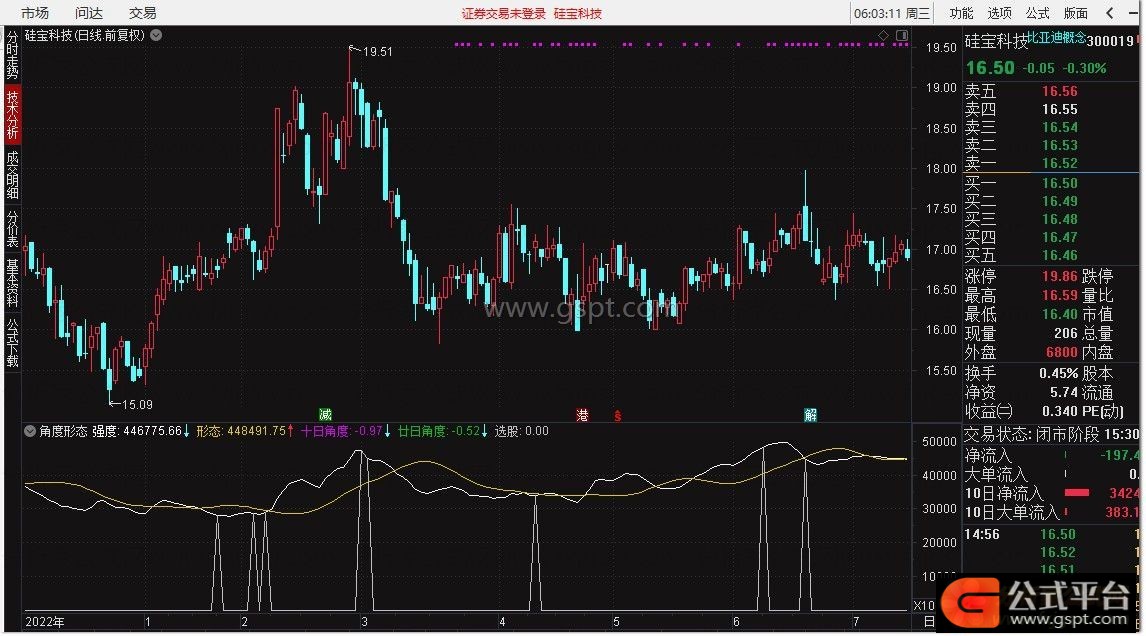The height and width of the screenshot is (636, 1146).
Task: Click the 换手 value 0.45%
Action: coord(1058,373)
